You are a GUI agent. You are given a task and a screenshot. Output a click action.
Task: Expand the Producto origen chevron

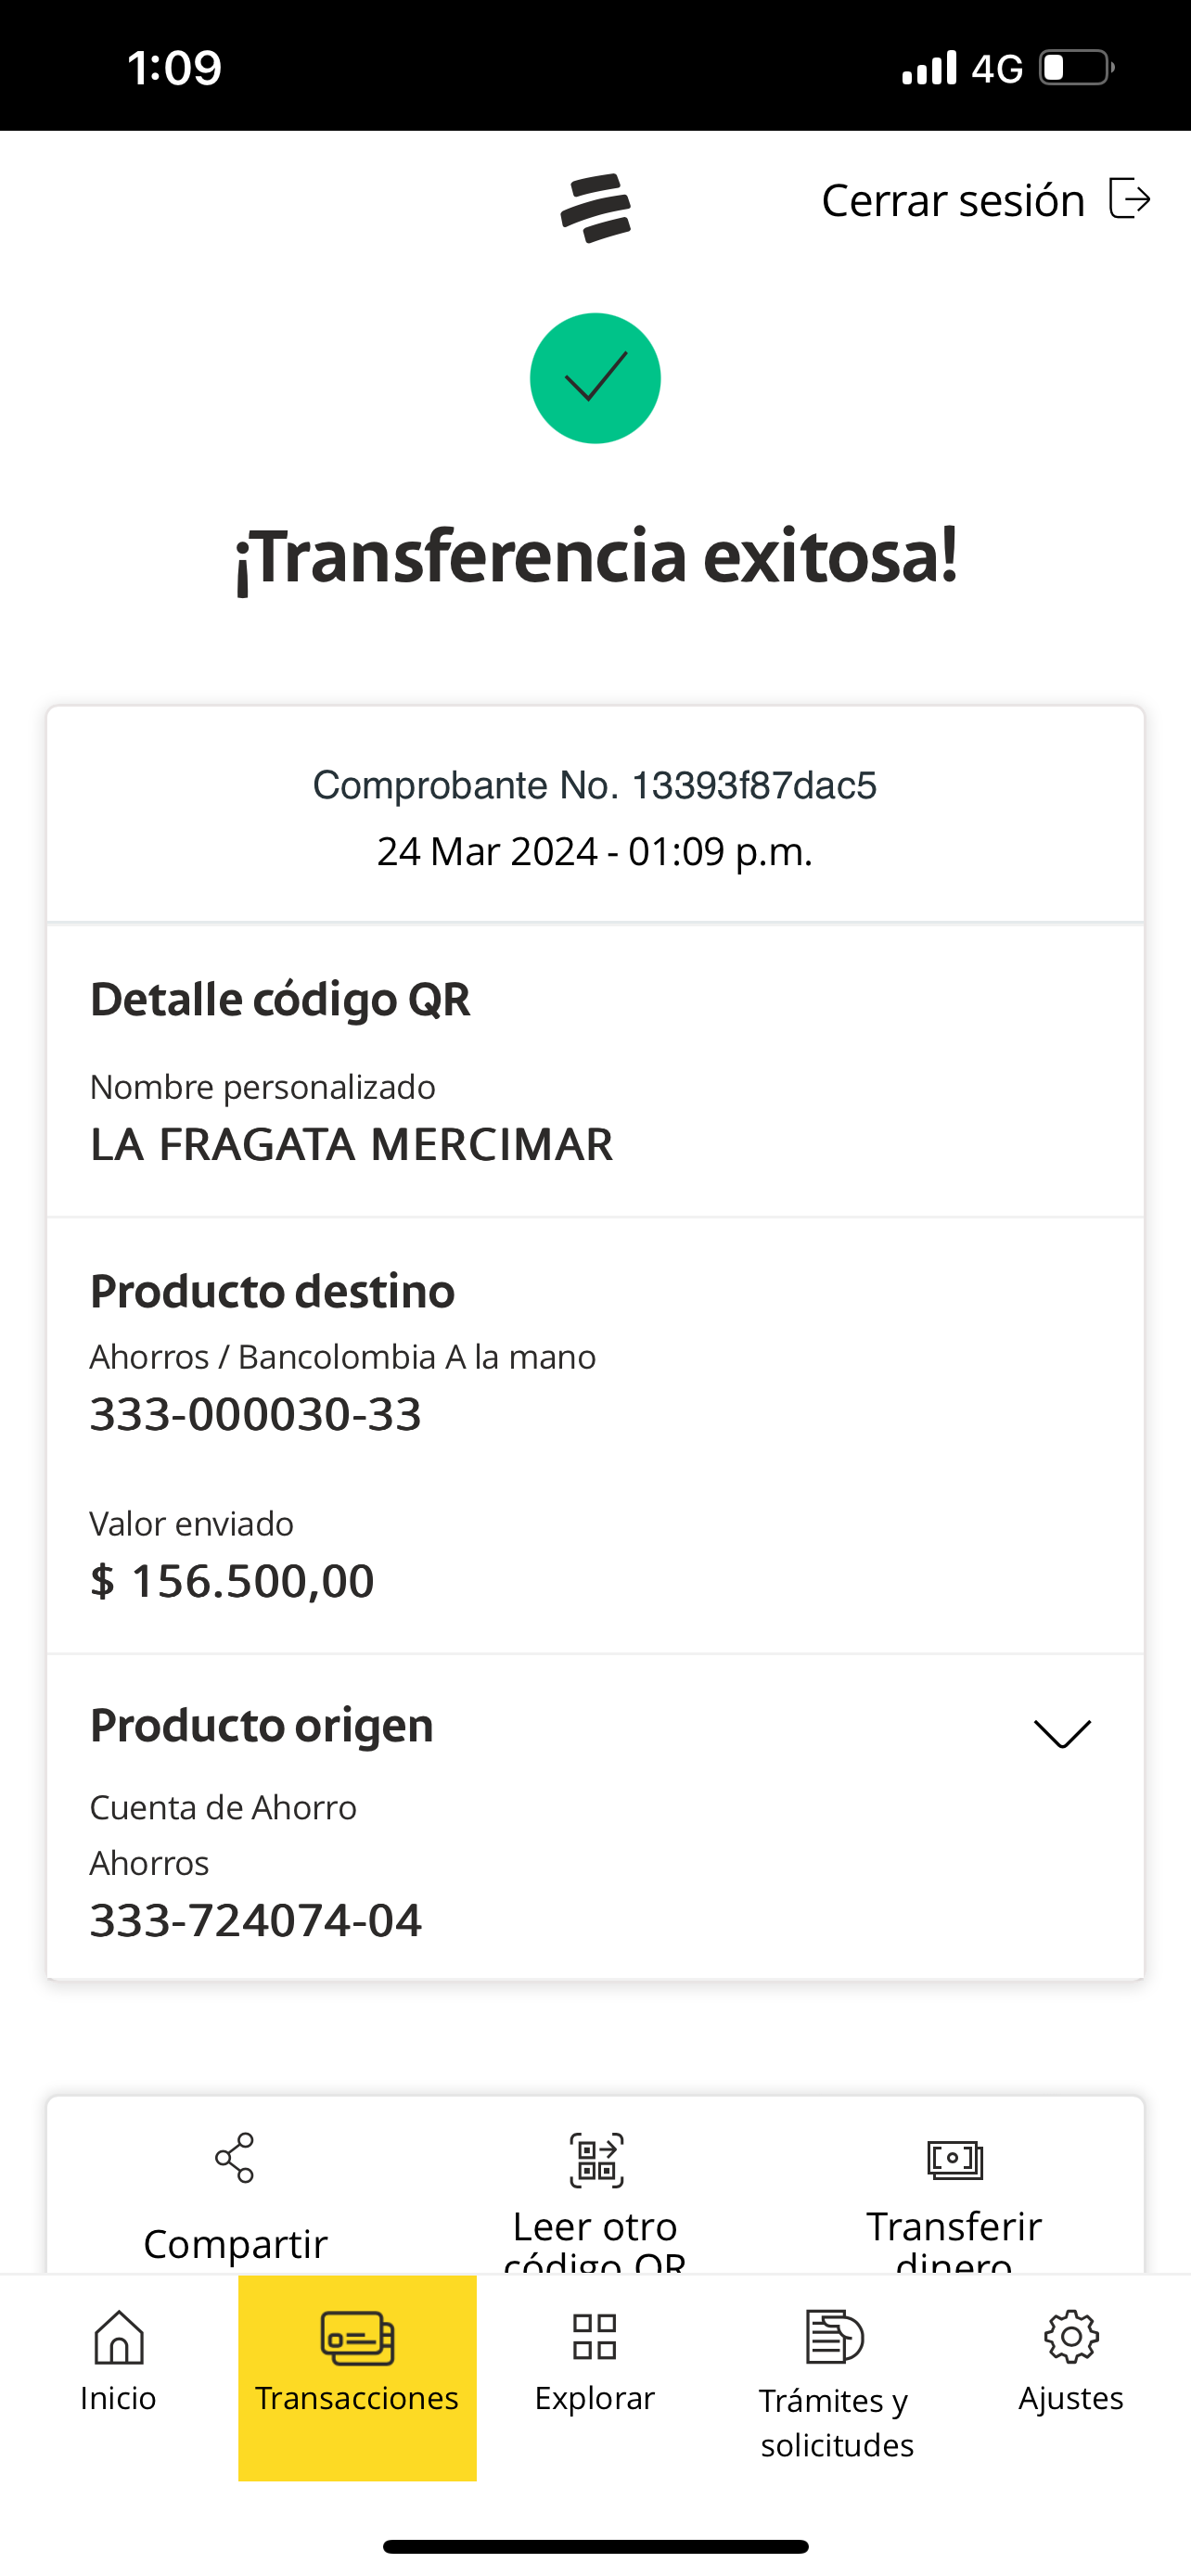tap(1062, 1733)
